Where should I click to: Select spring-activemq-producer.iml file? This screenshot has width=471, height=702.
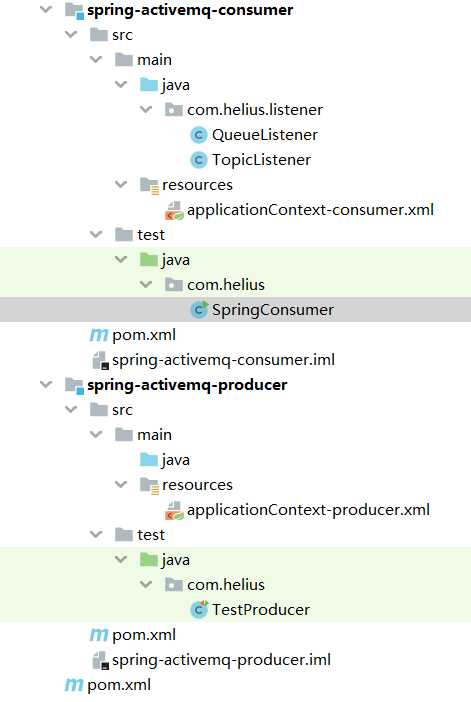click(221, 660)
